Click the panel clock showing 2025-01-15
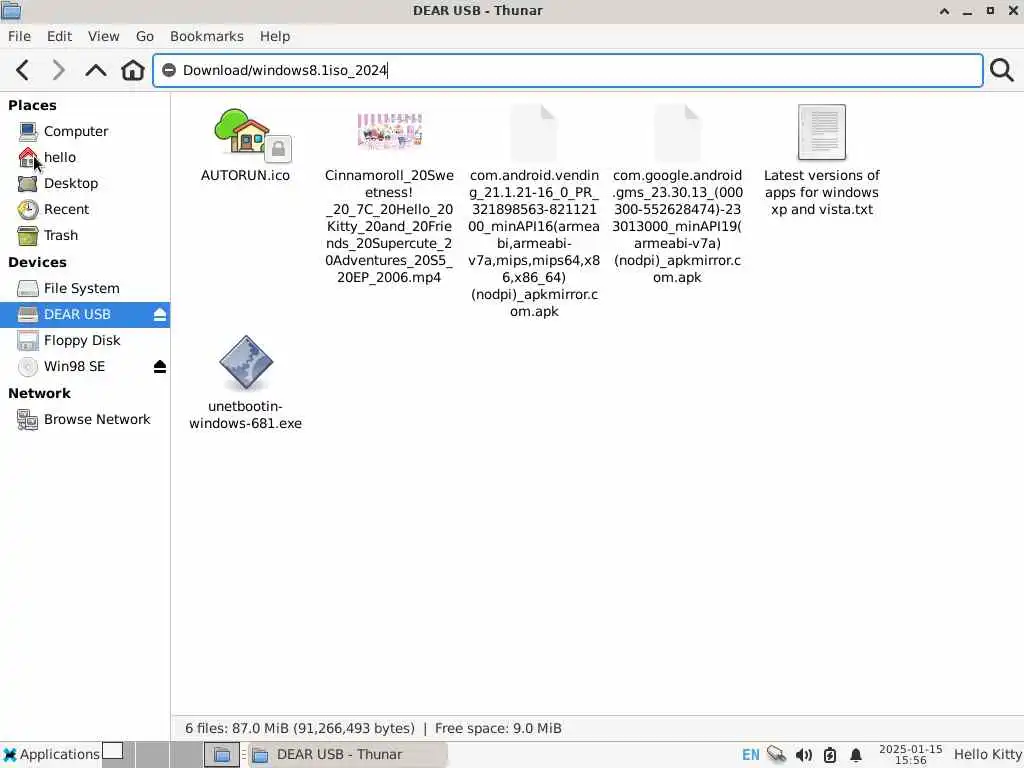1024x768 pixels. (910, 755)
